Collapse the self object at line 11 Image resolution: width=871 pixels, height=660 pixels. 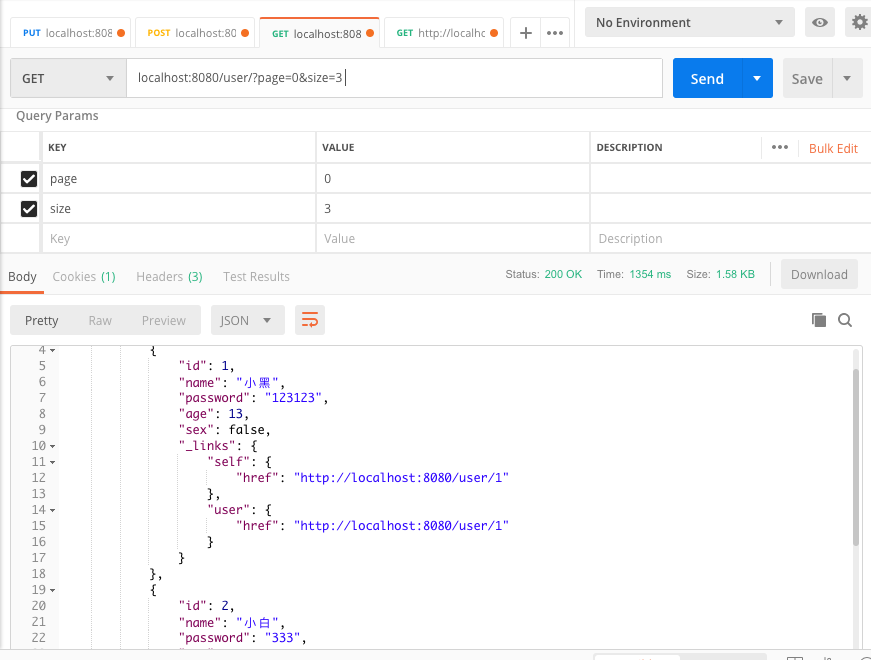click(53, 462)
